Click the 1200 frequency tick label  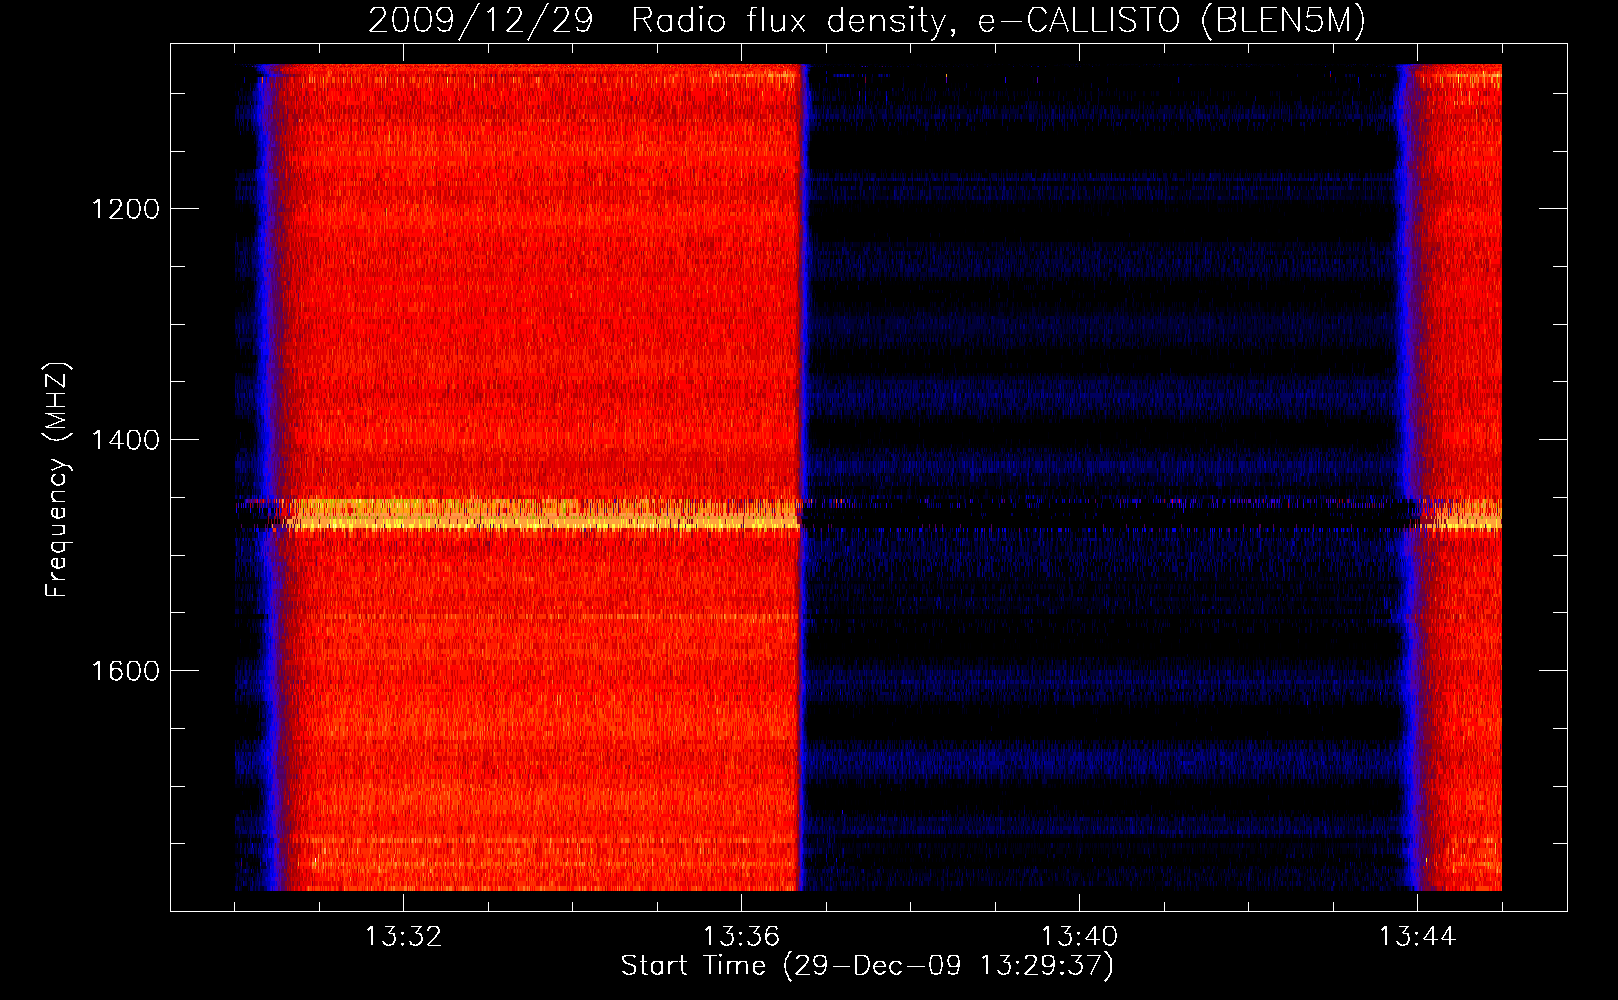point(125,209)
